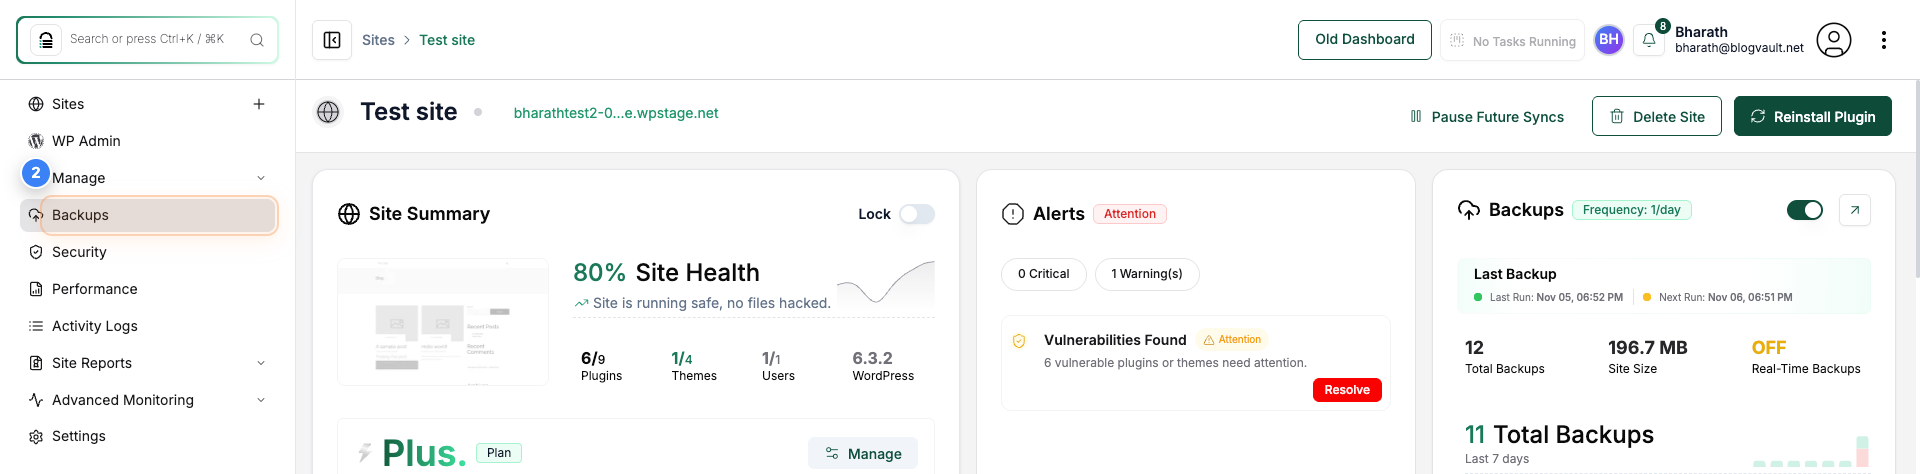
Task: Click the Advanced Monitoring pulse icon
Action: coord(36,400)
